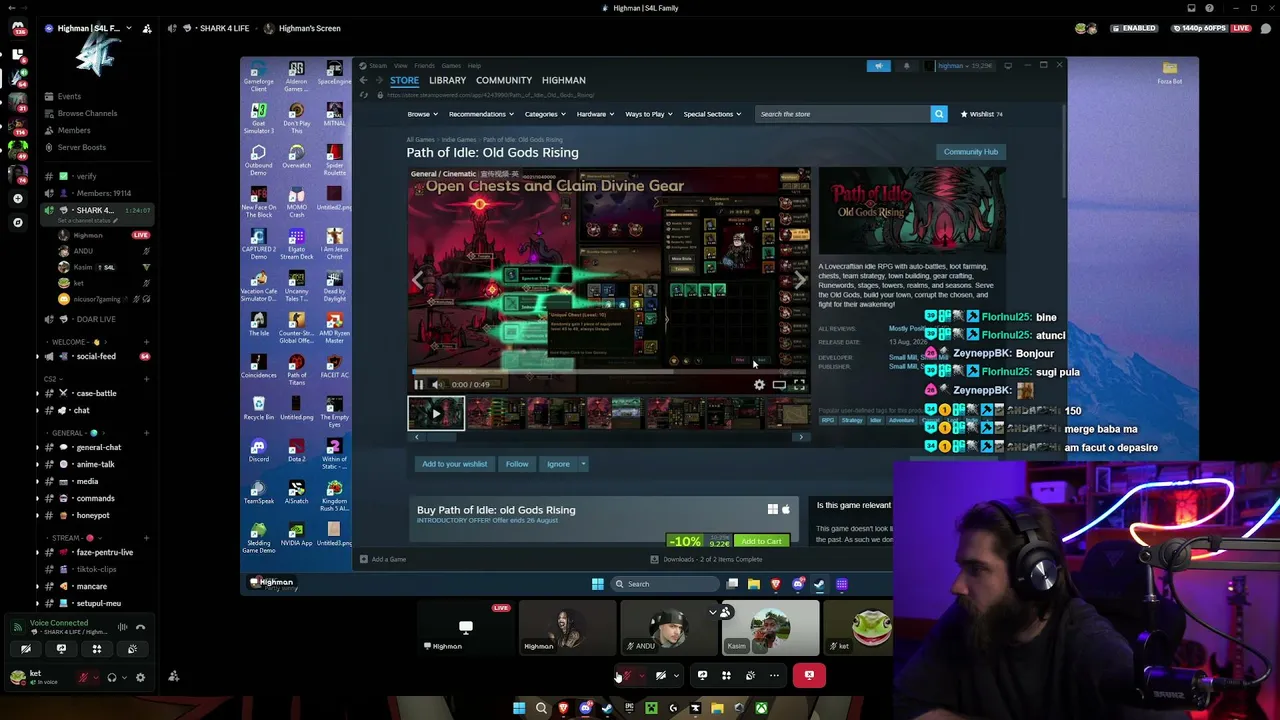1280x720 pixels.
Task: Switch to the Steam LIBRARY tab in the stream
Action: pos(447,80)
